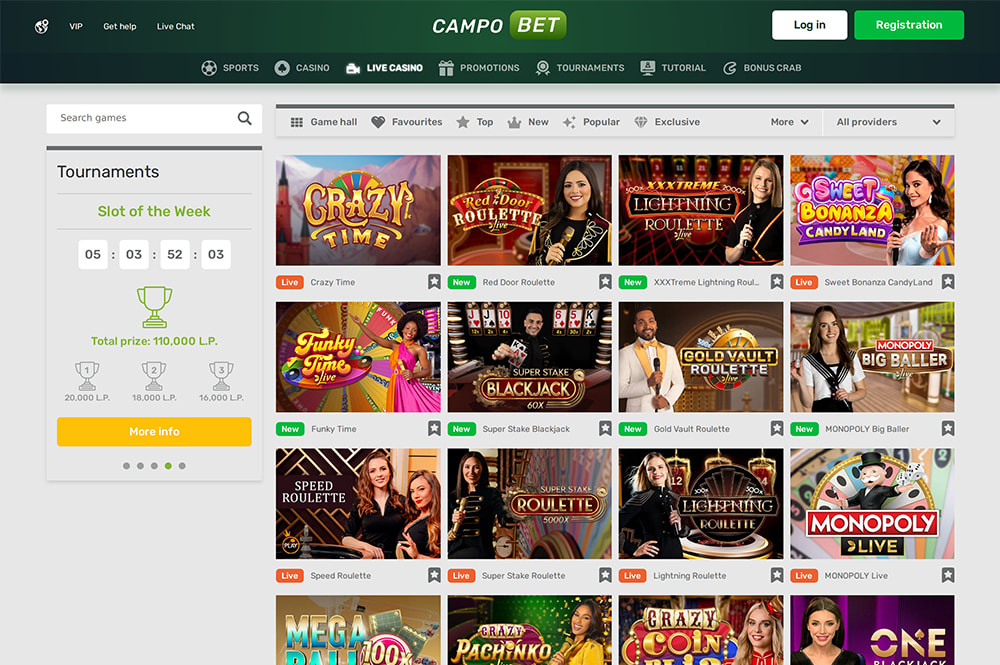Click the search magnifier icon

pyautogui.click(x=244, y=118)
